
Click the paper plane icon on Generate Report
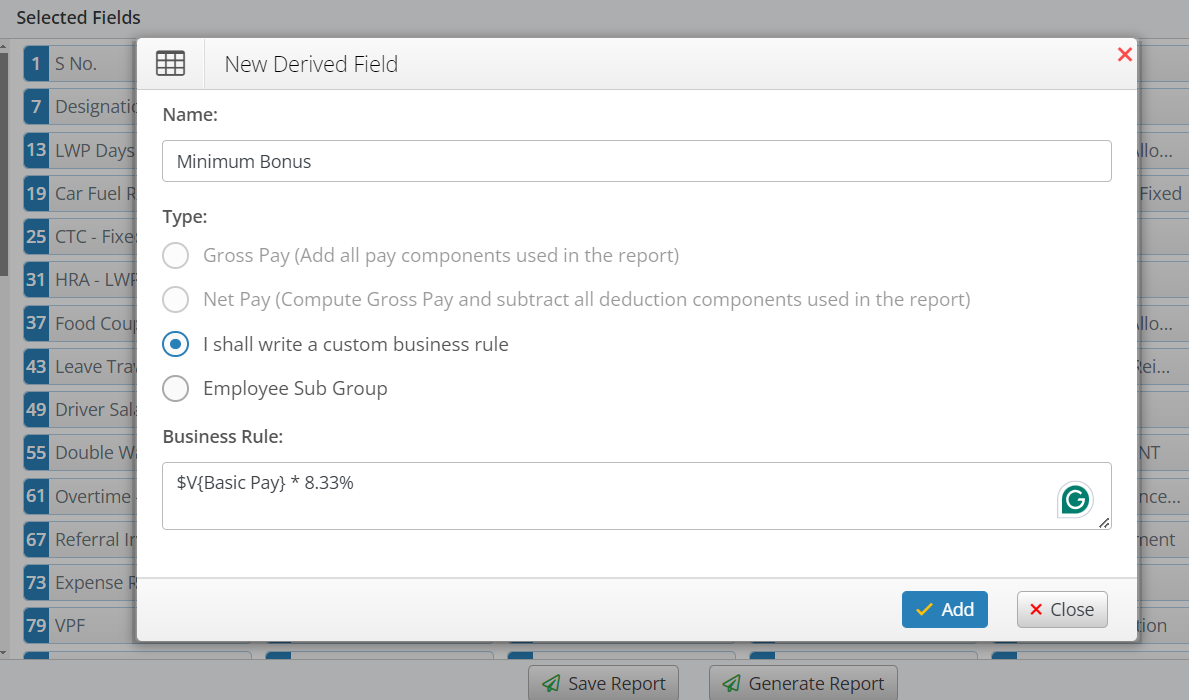click(x=732, y=683)
